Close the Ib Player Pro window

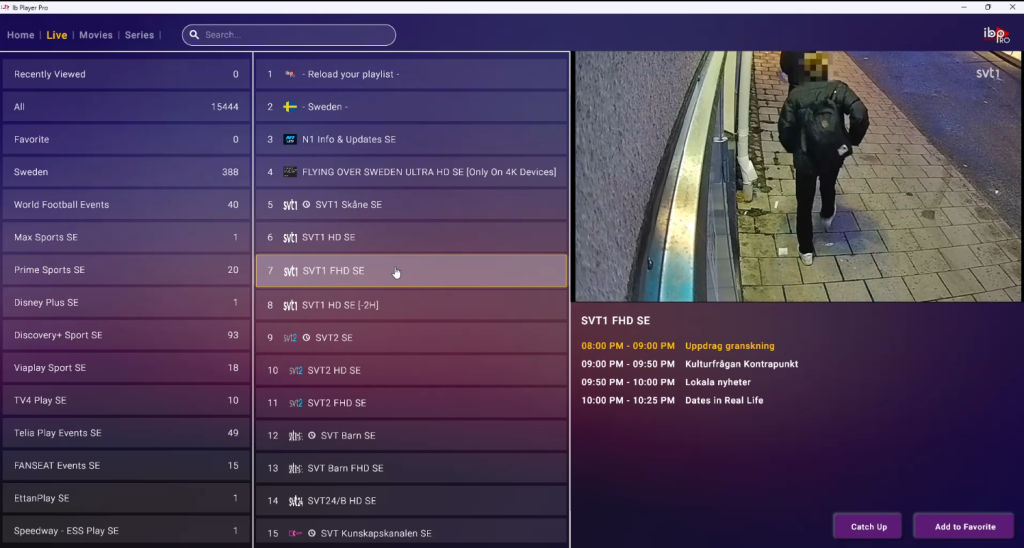(1012, 7)
